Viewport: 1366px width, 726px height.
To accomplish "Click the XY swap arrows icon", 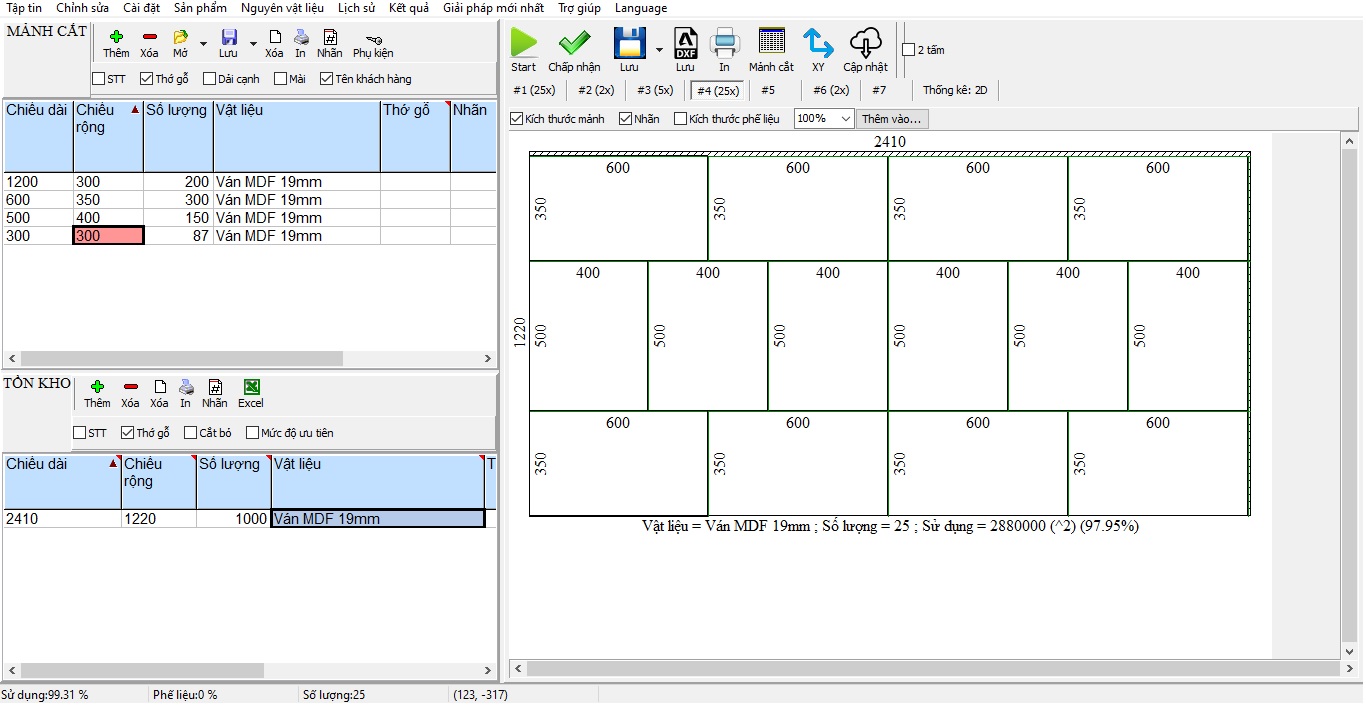I will coord(818,44).
